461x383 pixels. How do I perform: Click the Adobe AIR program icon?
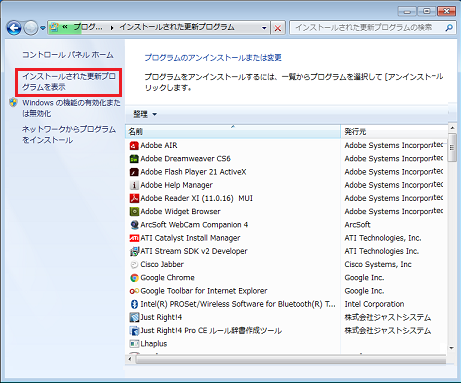click(134, 146)
